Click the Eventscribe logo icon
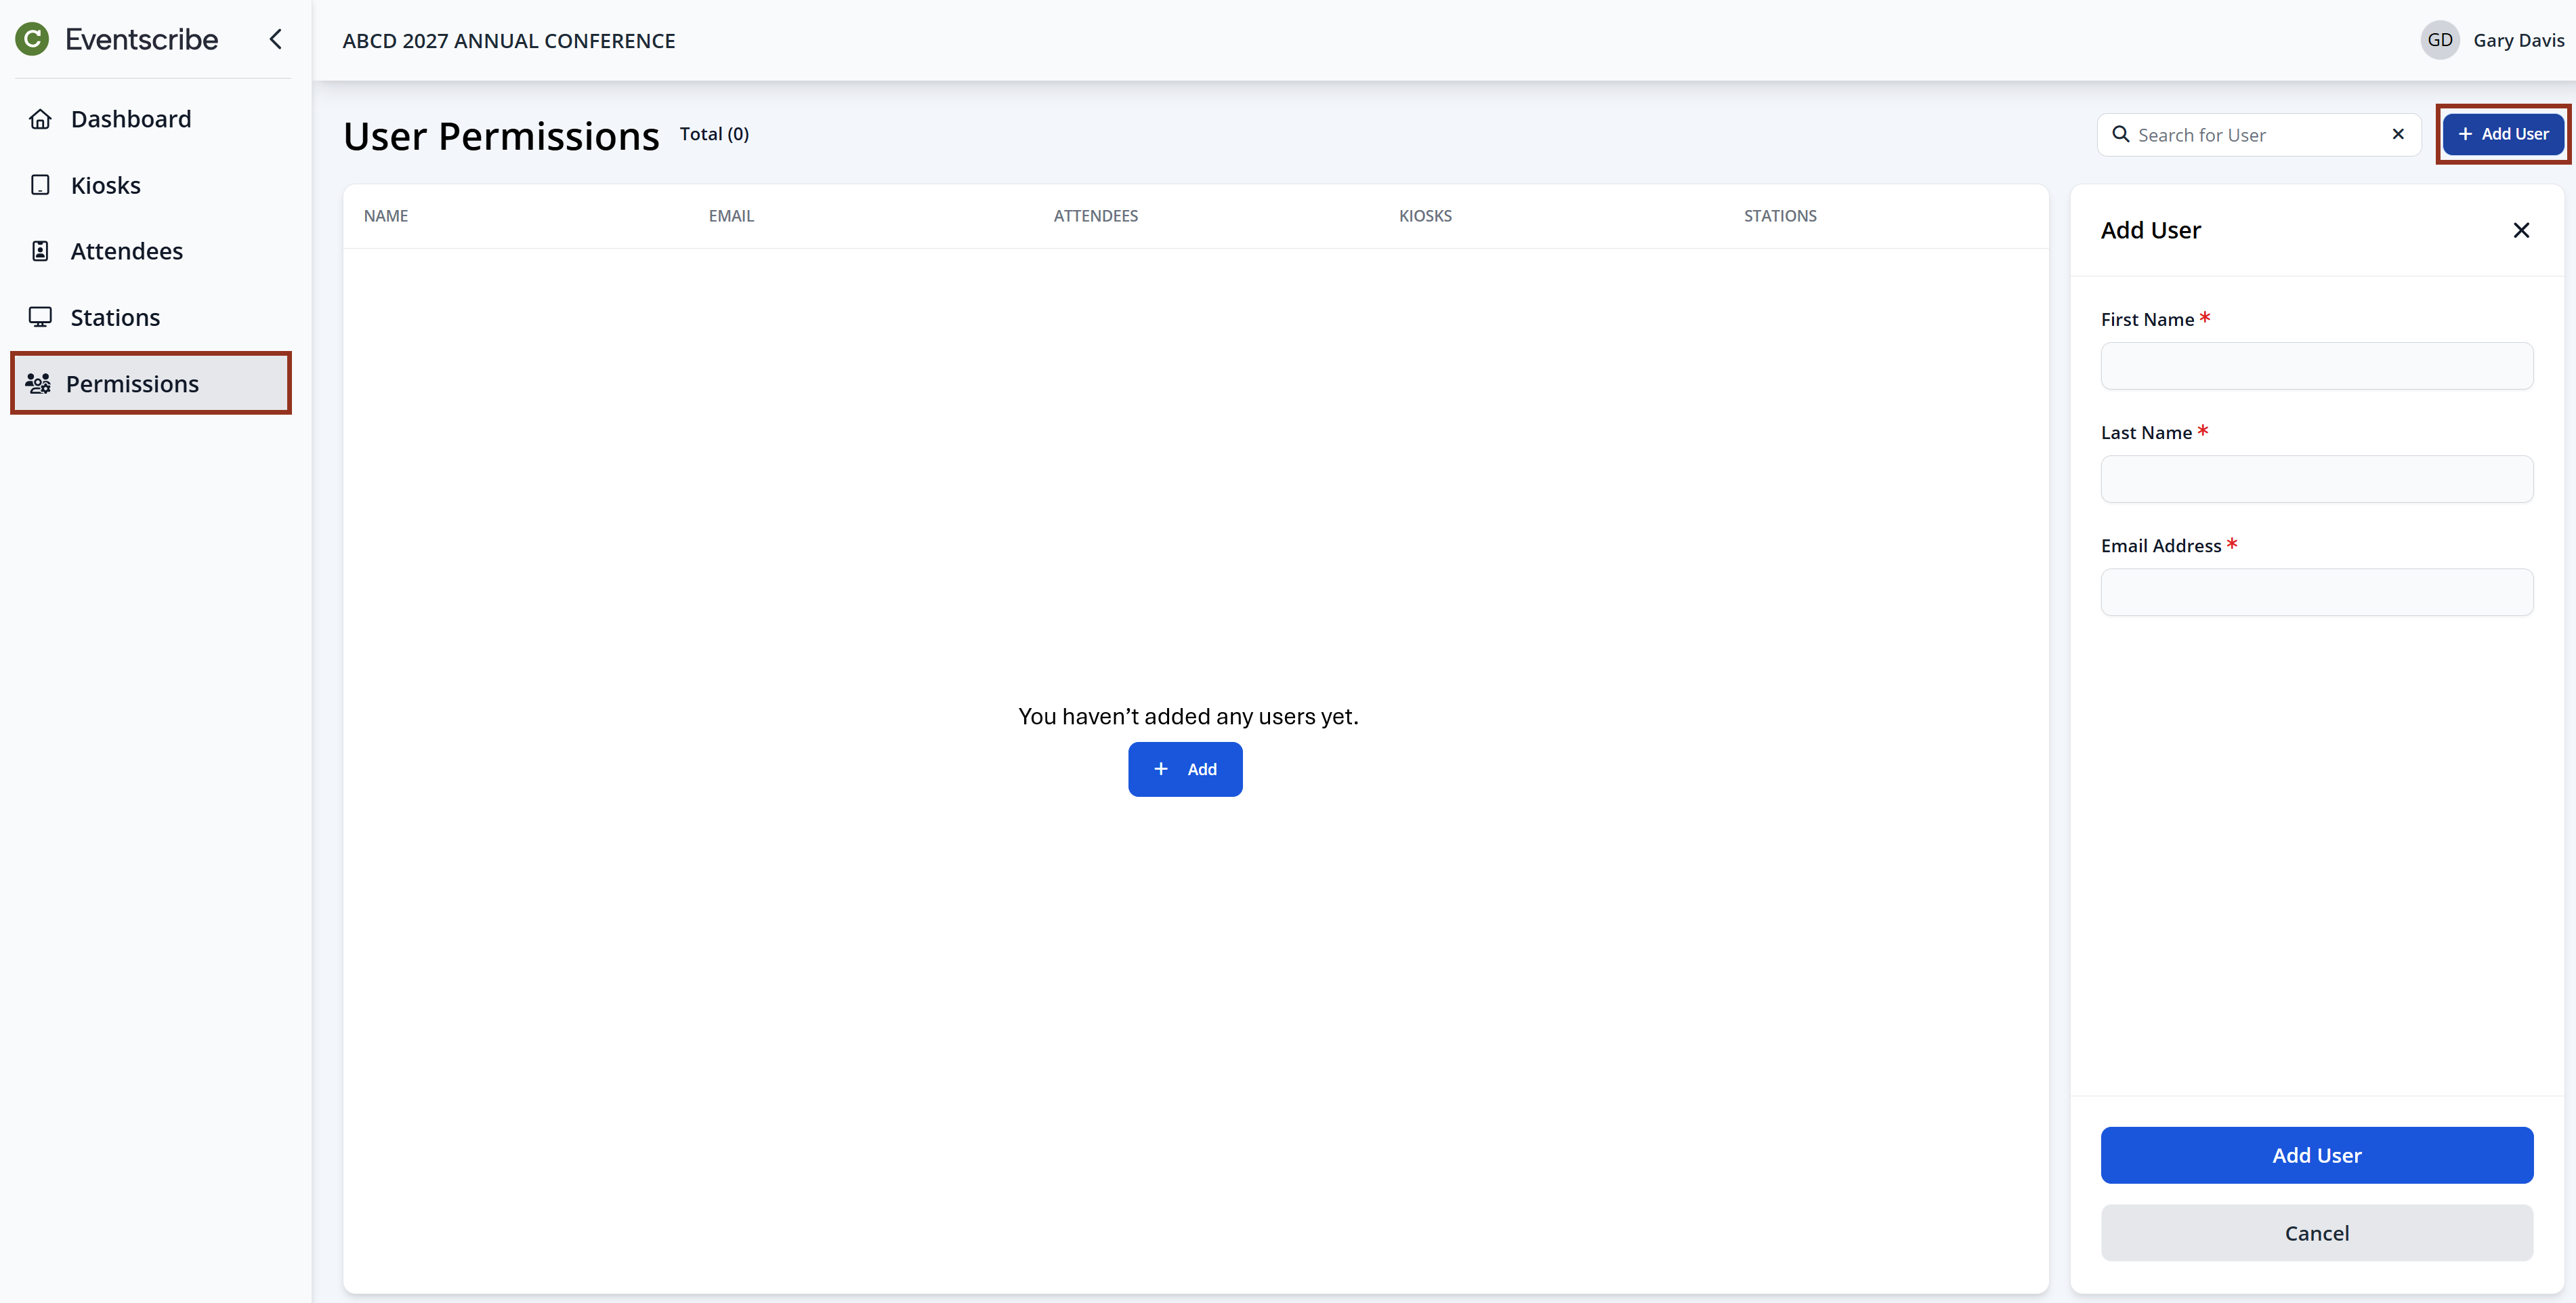 coord(32,39)
